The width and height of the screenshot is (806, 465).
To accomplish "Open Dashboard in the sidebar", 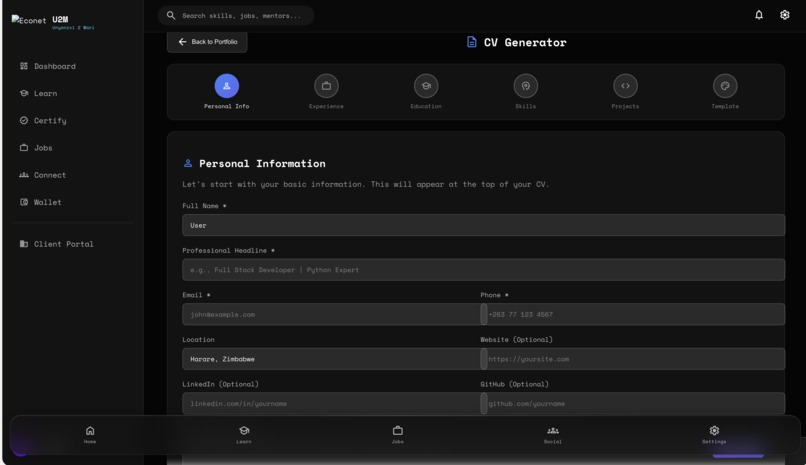I will (48, 66).
